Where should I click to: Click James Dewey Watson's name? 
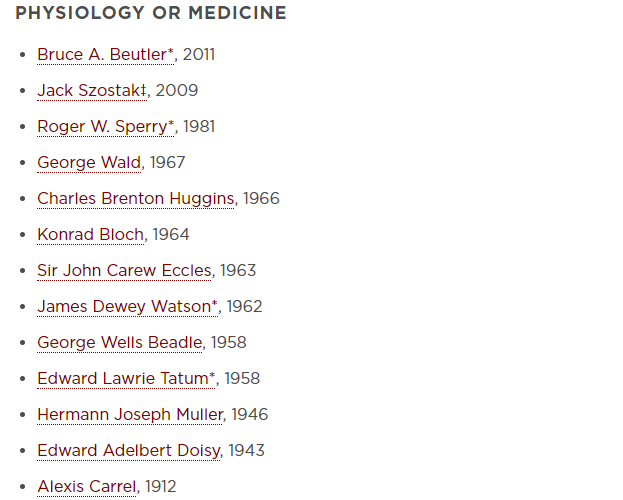coord(127,307)
